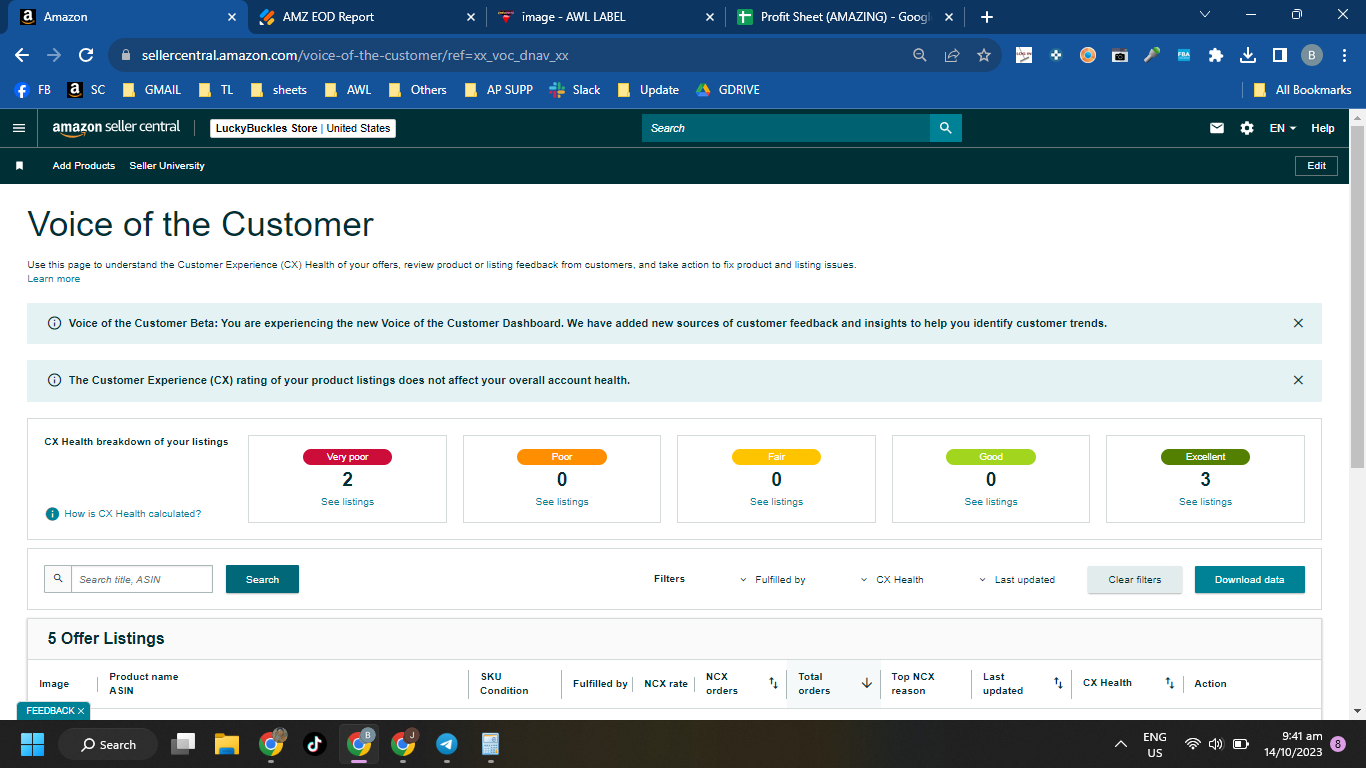Expand the Last updated filter
Screen dimensions: 1366x768
tap(1017, 580)
